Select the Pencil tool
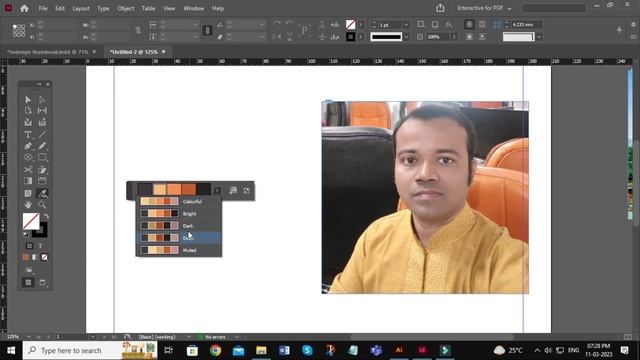This screenshot has height=360, width=640. pos(42,146)
